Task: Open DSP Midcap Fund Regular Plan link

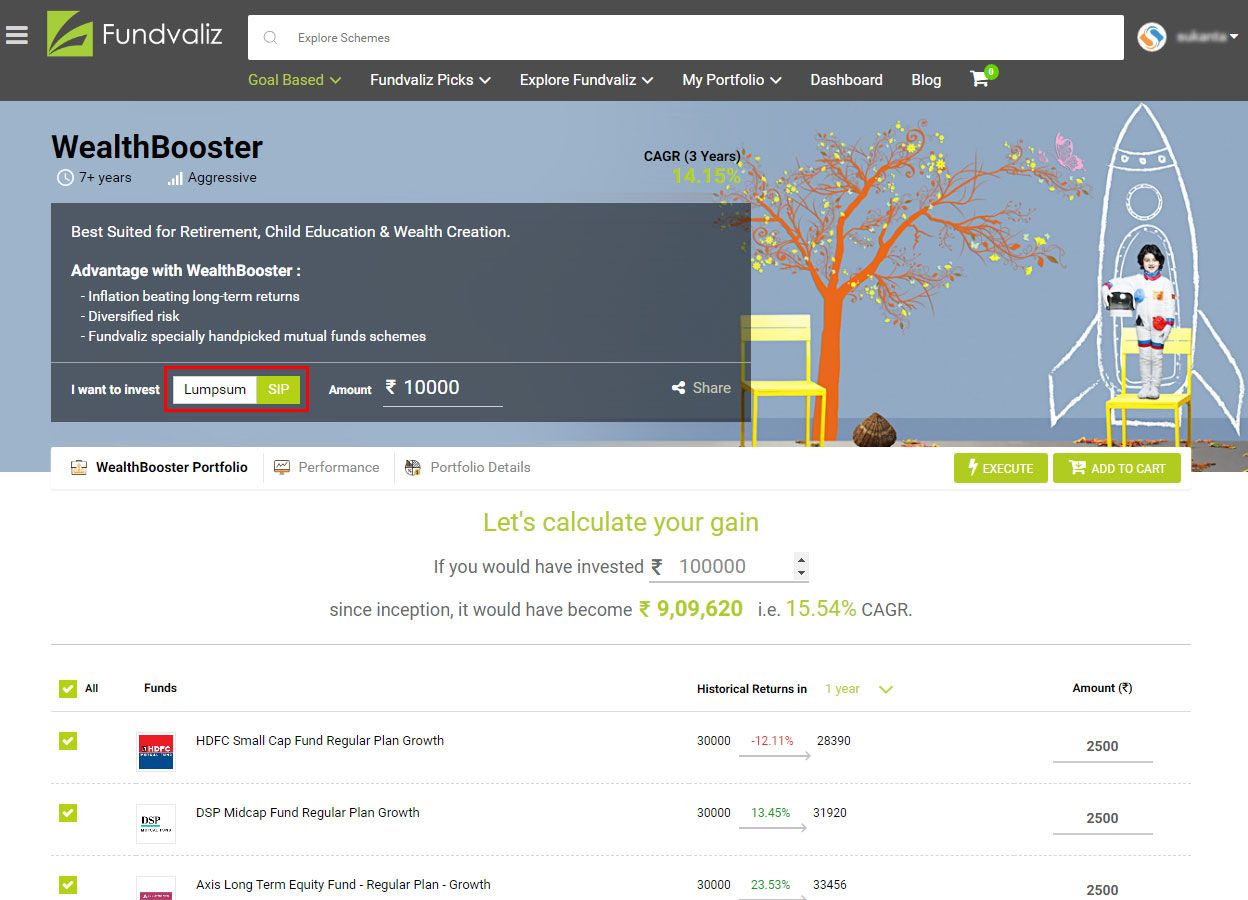Action: click(308, 813)
